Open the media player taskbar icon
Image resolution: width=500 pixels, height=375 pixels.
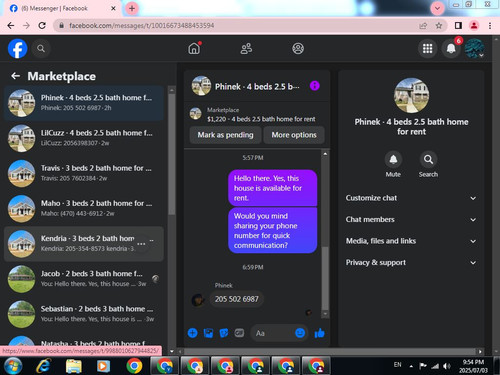coord(104,366)
